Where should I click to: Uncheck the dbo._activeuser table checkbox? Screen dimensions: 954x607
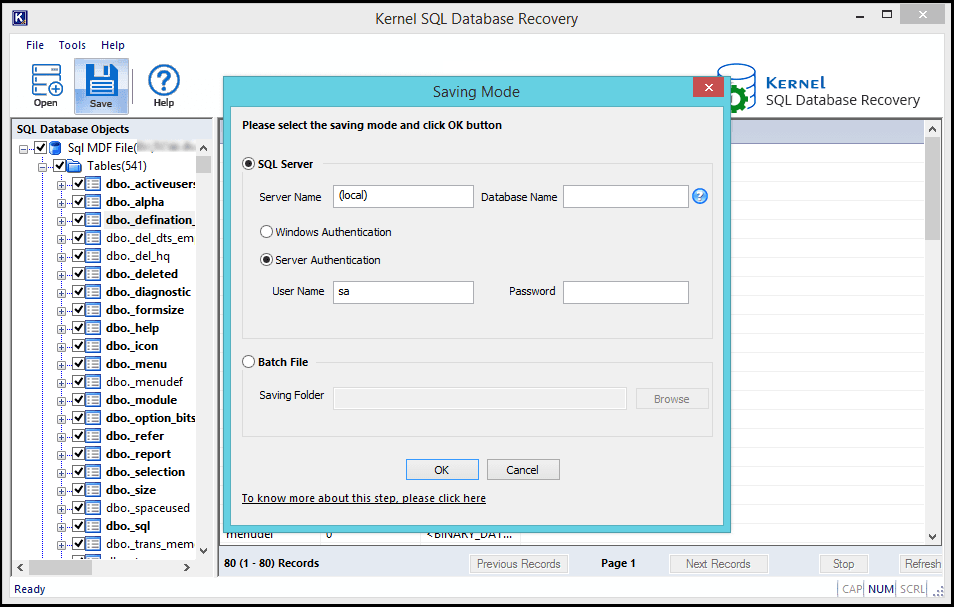(x=78, y=184)
